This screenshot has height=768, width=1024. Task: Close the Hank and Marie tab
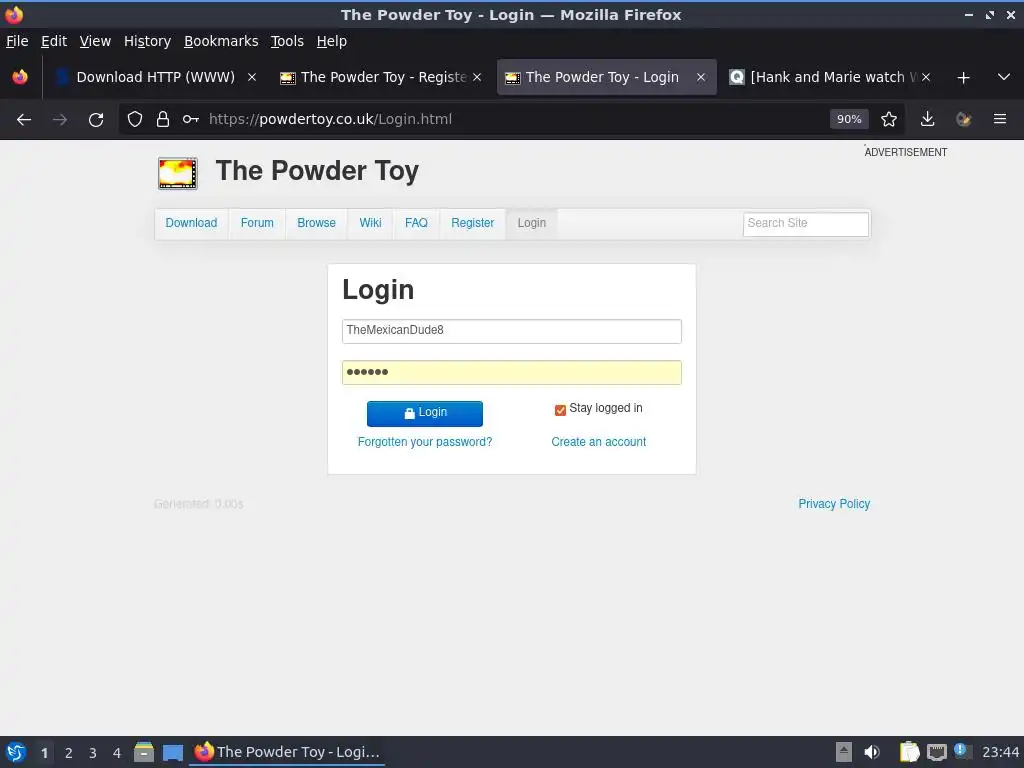point(925,77)
